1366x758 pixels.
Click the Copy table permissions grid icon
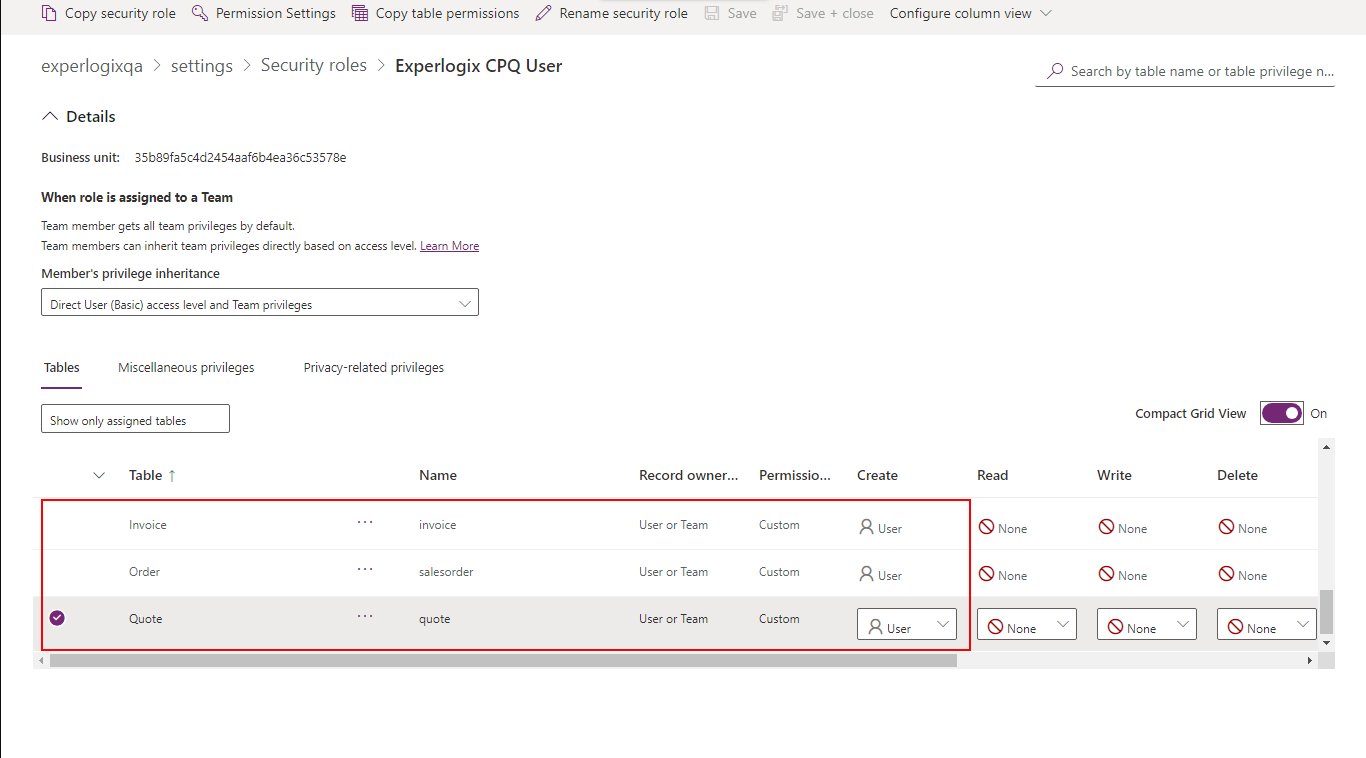point(360,13)
